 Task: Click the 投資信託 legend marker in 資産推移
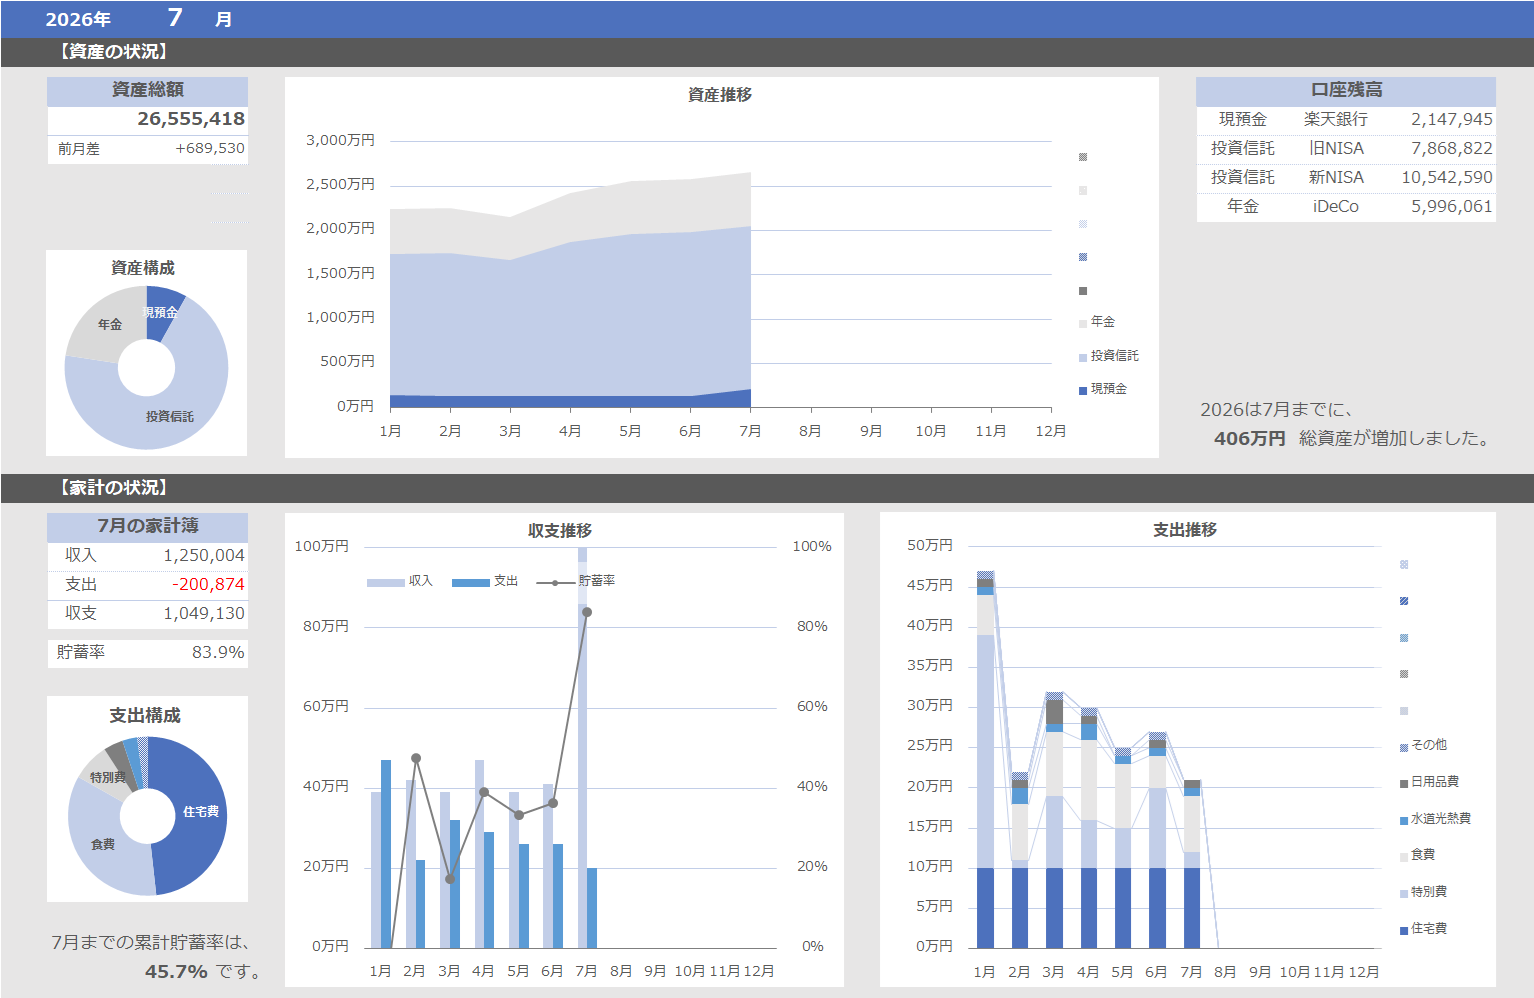coord(1083,358)
